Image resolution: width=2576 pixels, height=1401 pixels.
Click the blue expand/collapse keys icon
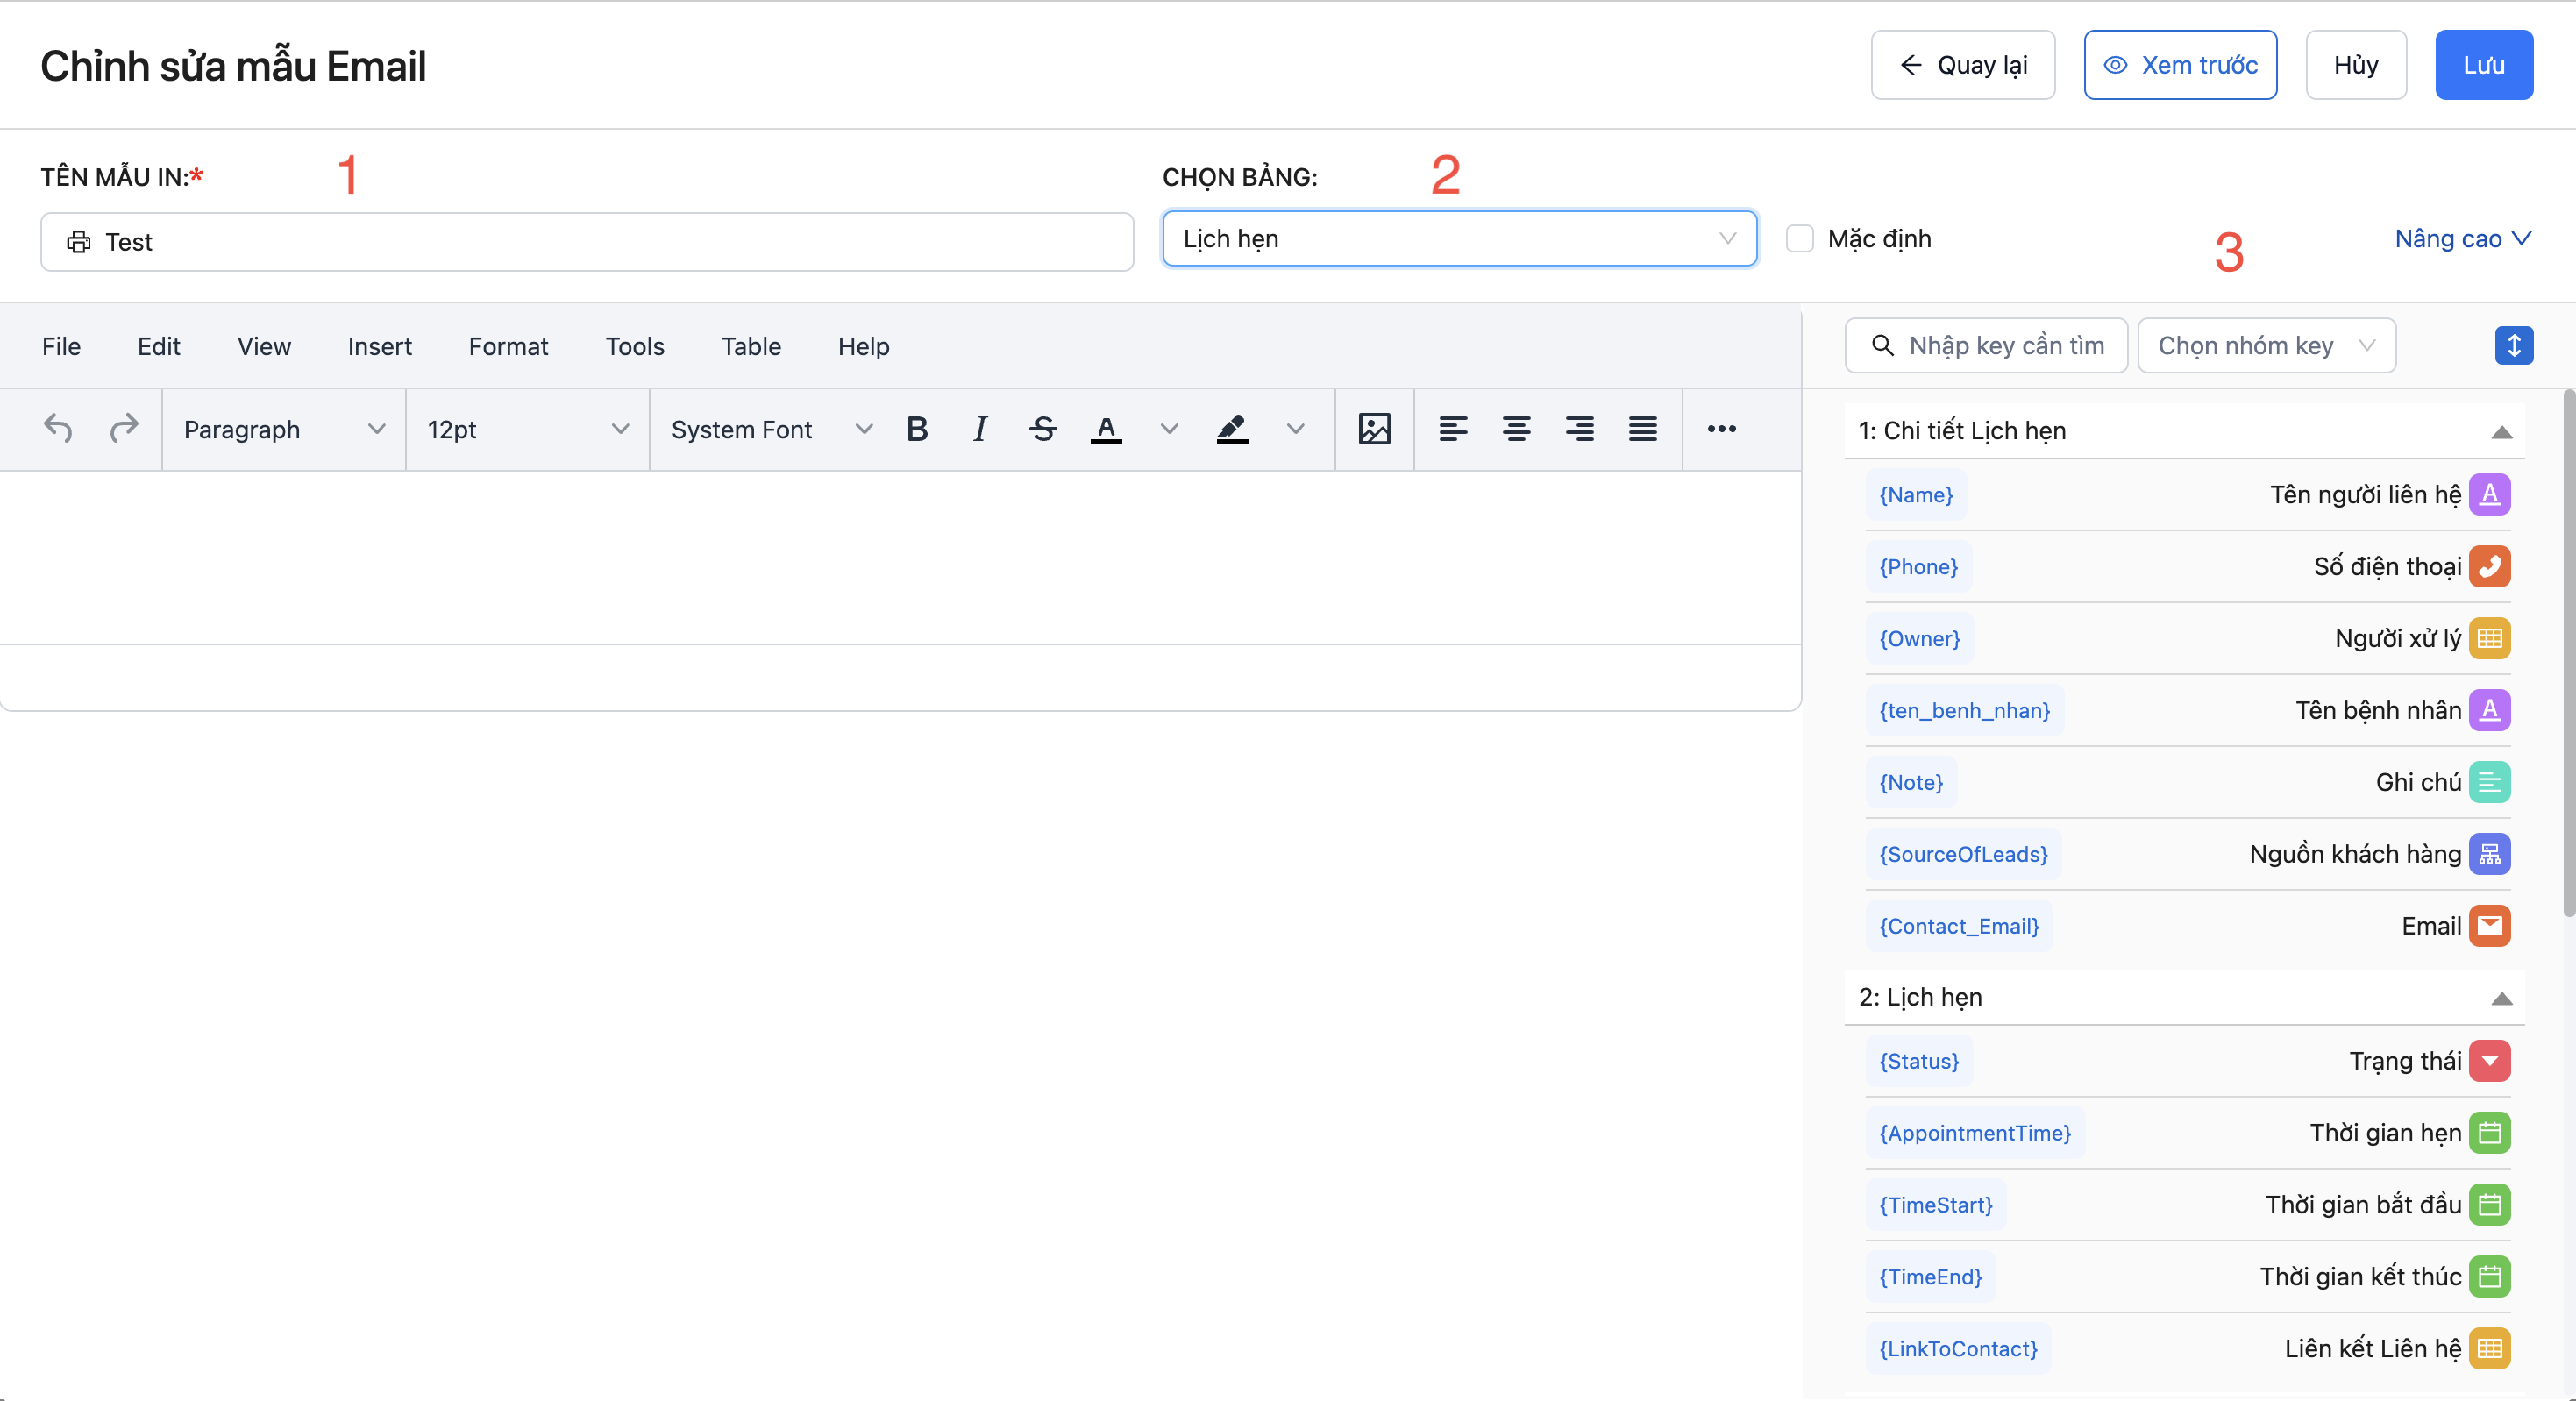(2513, 346)
